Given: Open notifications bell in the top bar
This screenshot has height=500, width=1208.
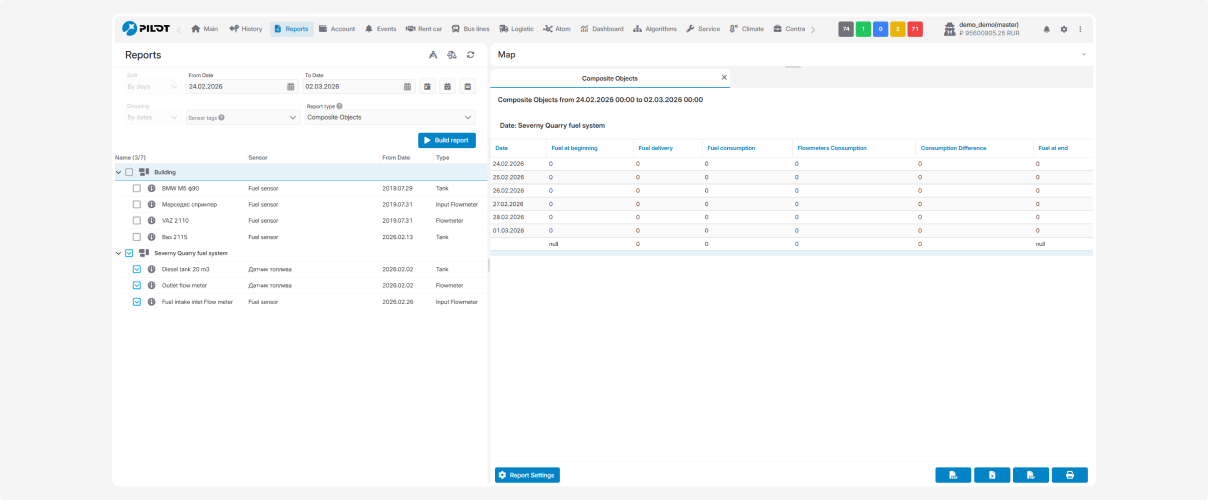Looking at the screenshot, I should (1047, 29).
